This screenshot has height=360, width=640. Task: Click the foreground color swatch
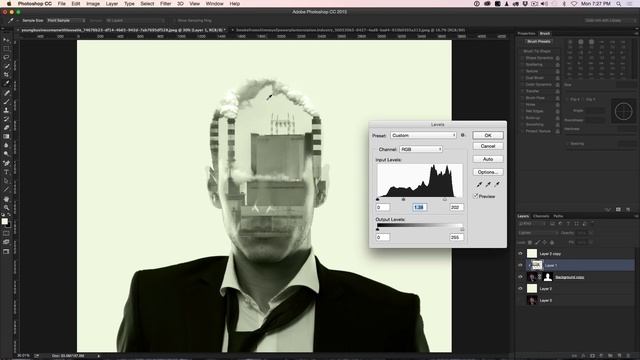[4, 221]
